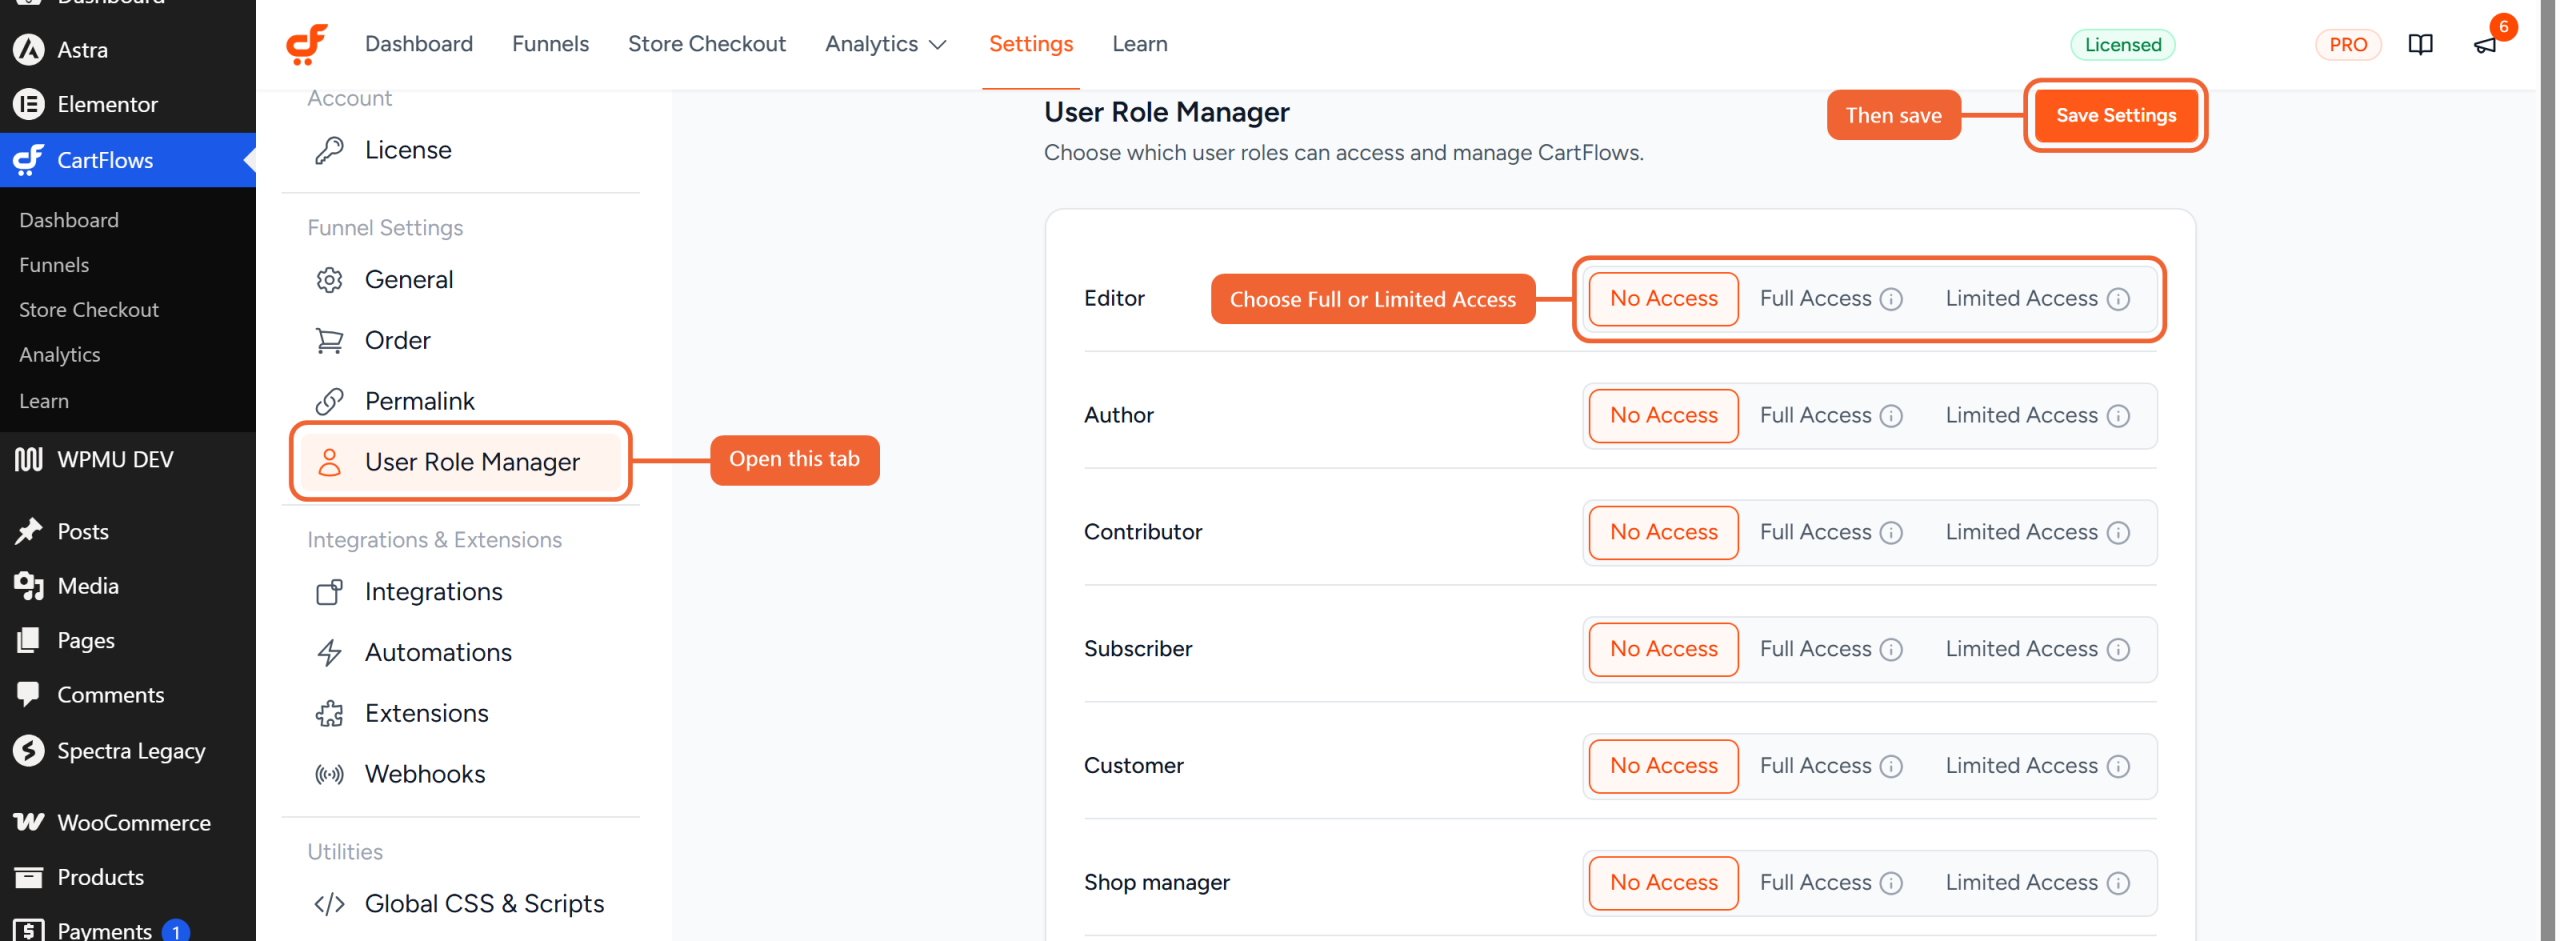Click info icon beside Customer Limited Access
The image size is (2560, 941).
2118,767
